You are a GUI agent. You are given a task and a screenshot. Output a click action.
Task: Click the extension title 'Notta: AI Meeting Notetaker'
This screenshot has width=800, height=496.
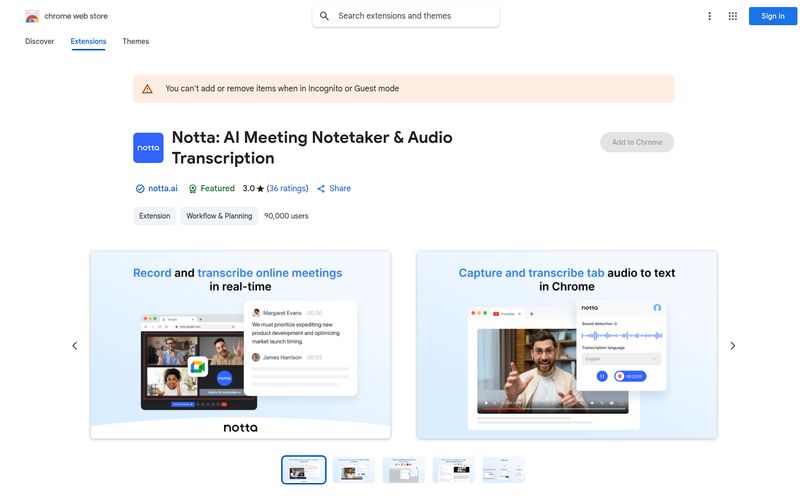pos(312,147)
